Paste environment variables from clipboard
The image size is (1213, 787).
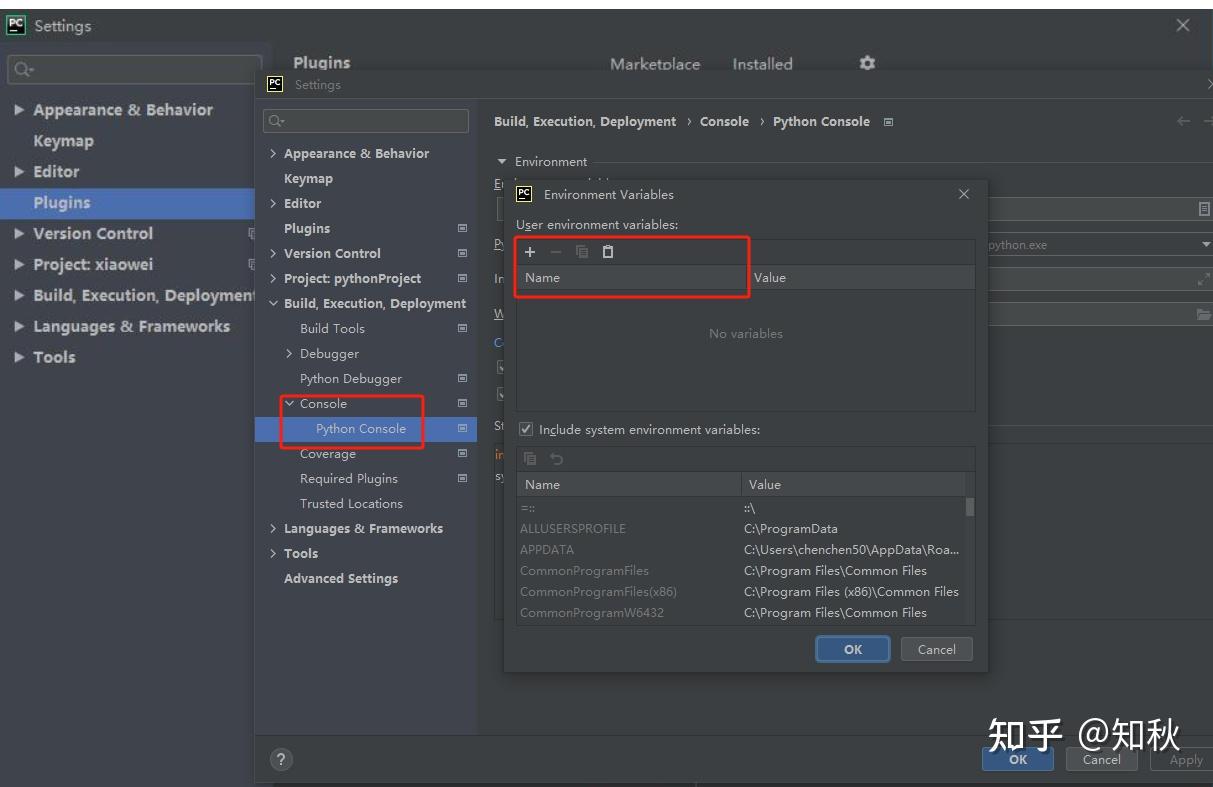tap(608, 252)
